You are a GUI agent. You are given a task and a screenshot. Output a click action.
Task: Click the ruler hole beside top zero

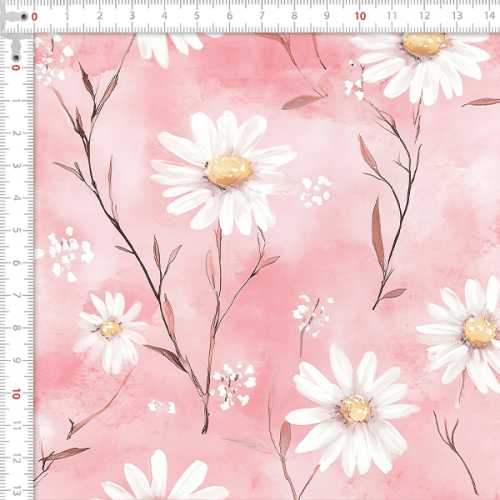[24, 17]
